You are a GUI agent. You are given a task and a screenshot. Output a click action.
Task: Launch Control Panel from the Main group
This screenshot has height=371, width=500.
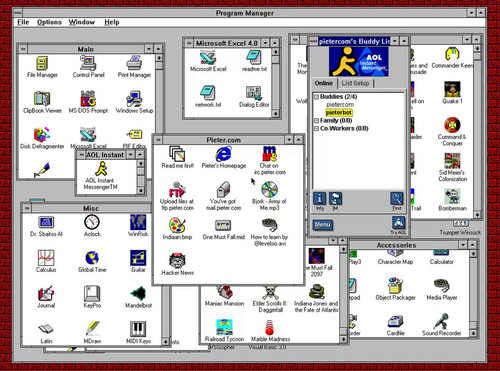tap(88, 67)
